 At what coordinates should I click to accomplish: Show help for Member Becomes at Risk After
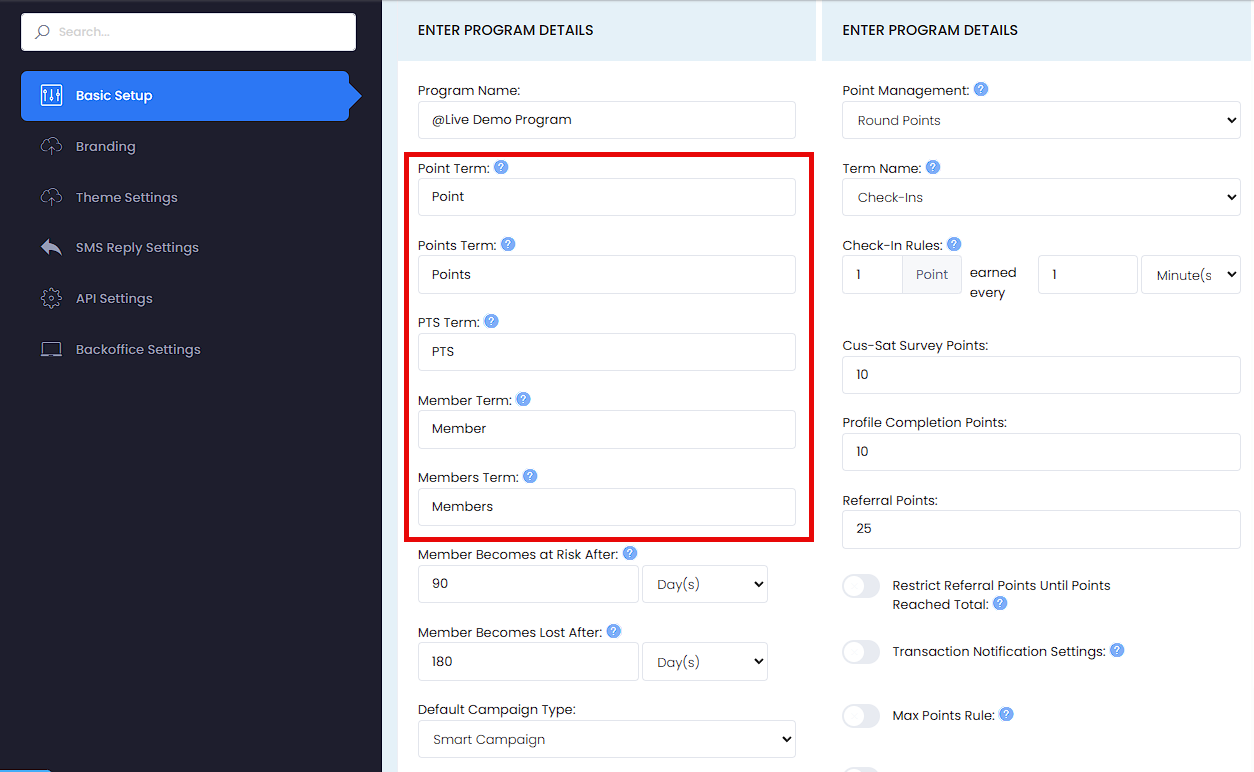[x=629, y=553]
